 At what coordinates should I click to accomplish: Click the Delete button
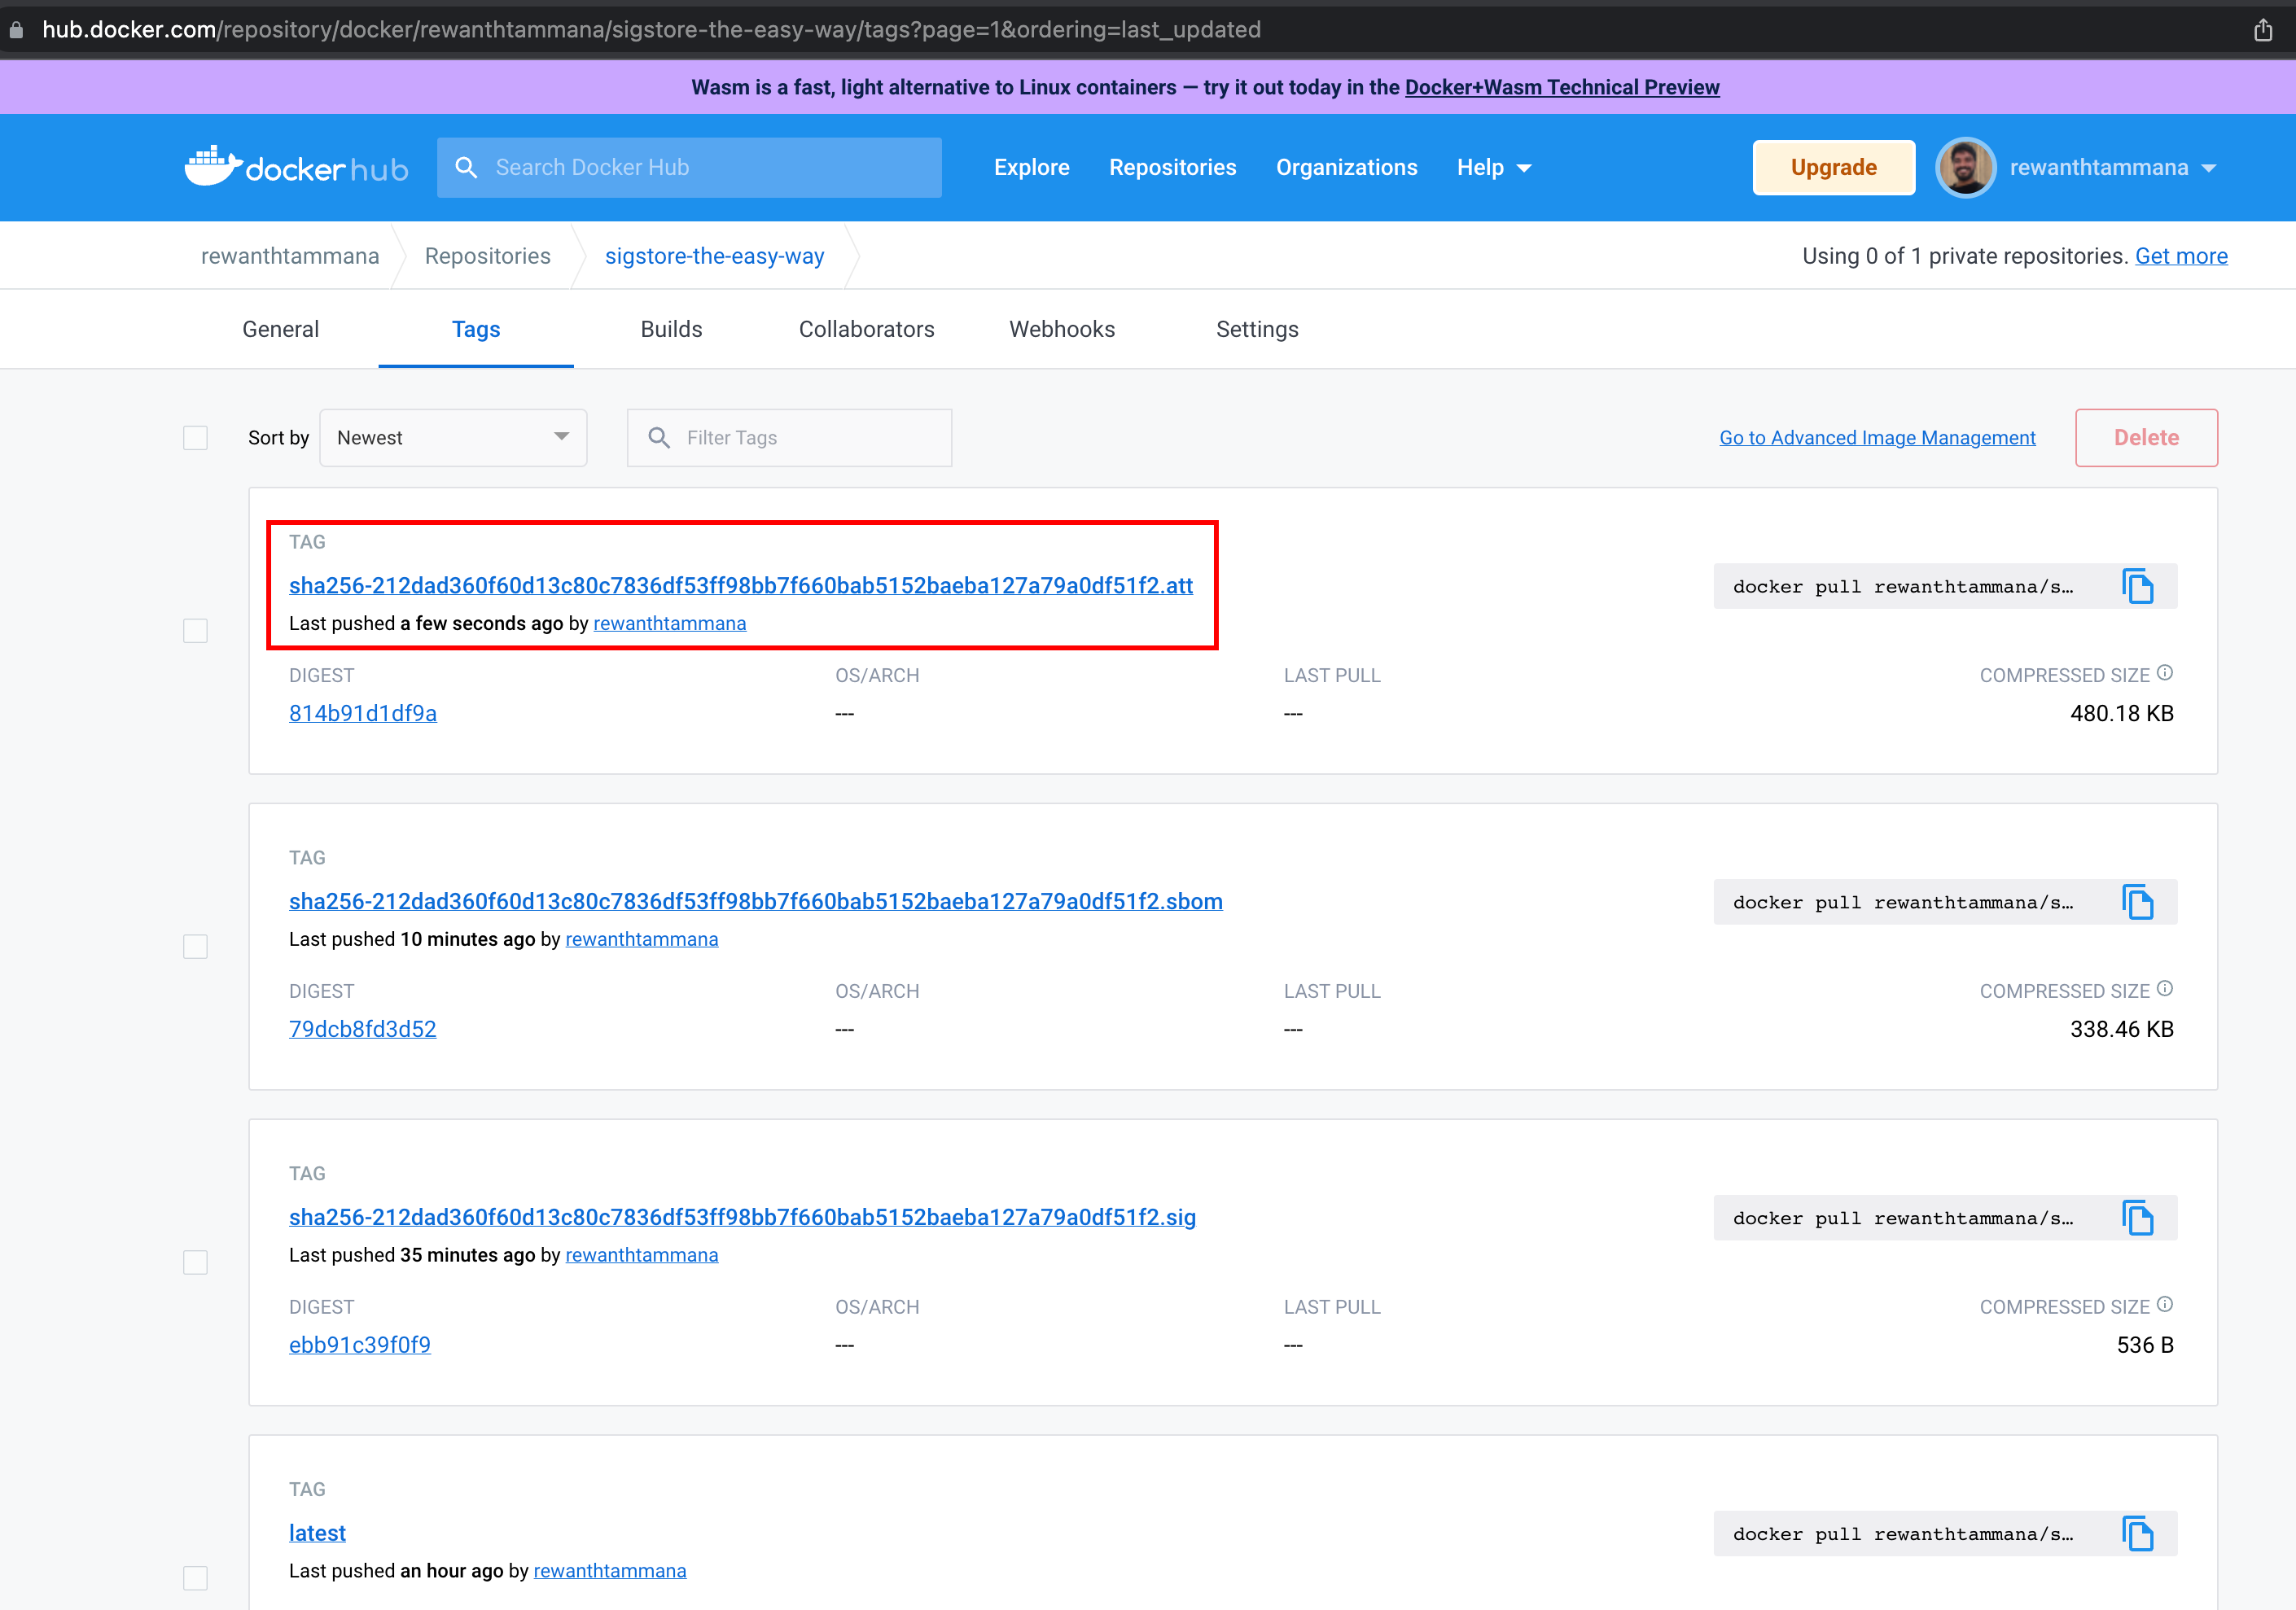[2146, 438]
